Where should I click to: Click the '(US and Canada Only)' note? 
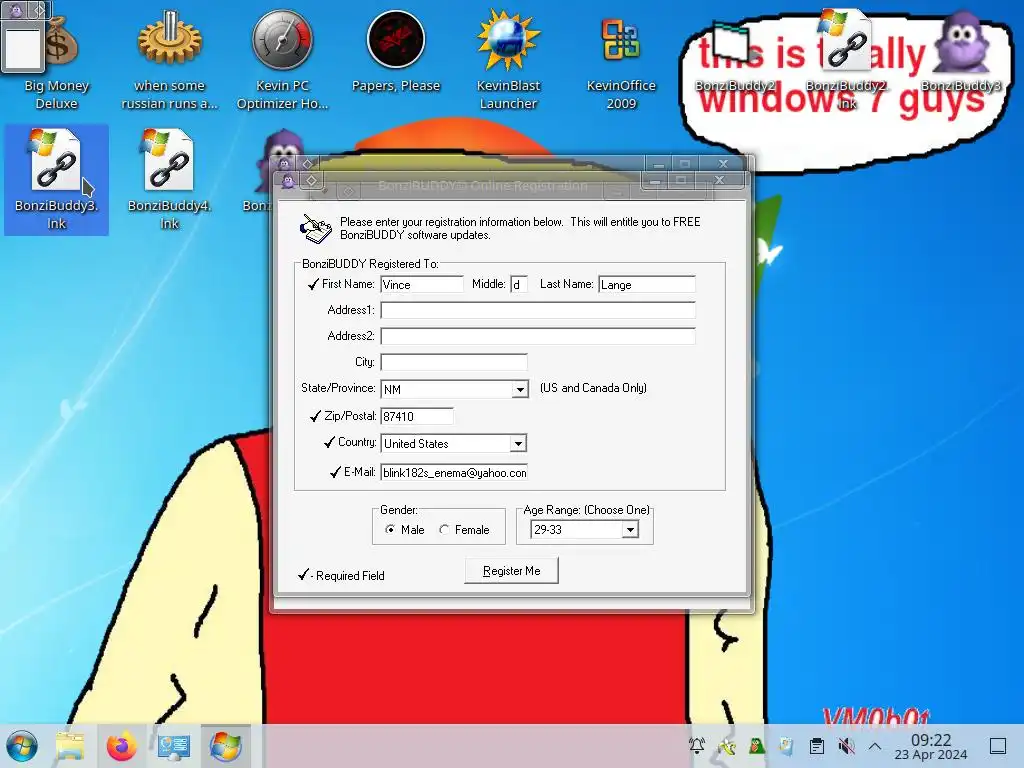point(594,388)
